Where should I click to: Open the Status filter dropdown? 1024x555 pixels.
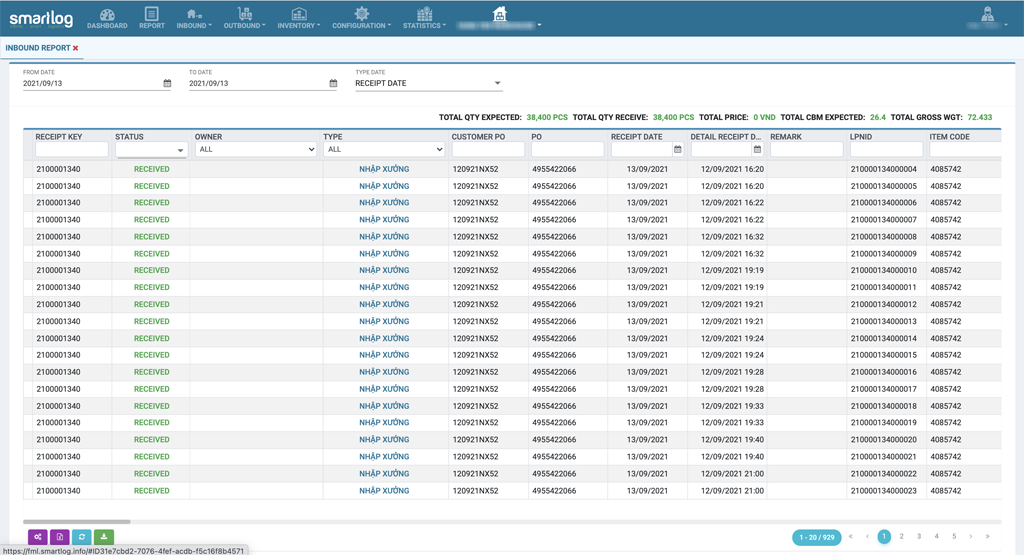tap(151, 150)
